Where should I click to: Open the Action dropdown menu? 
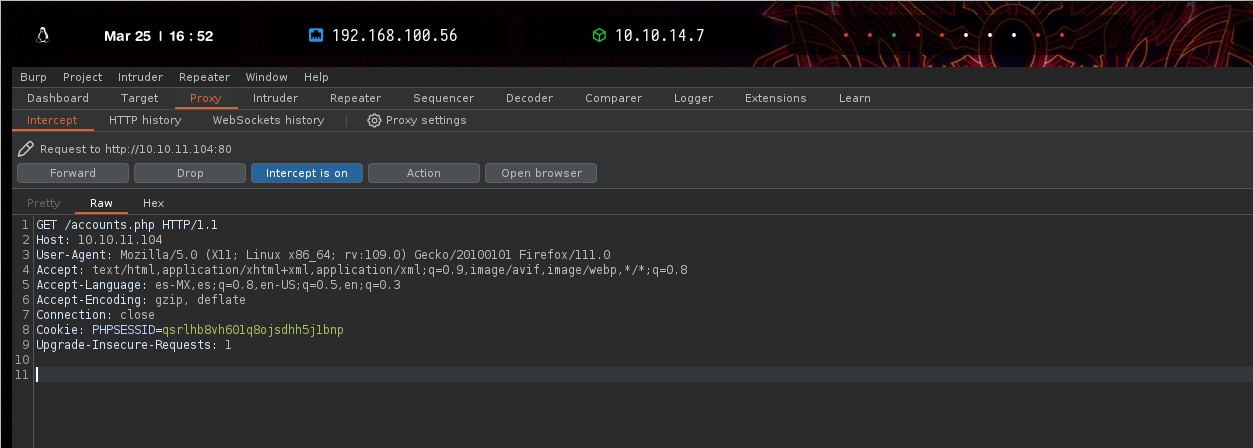click(423, 173)
